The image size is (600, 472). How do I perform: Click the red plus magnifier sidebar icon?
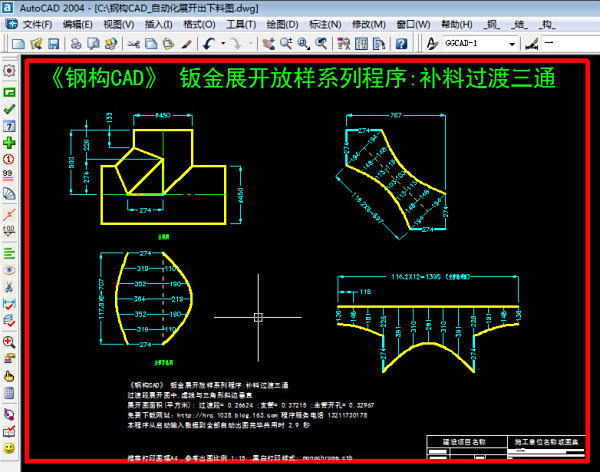[9, 342]
